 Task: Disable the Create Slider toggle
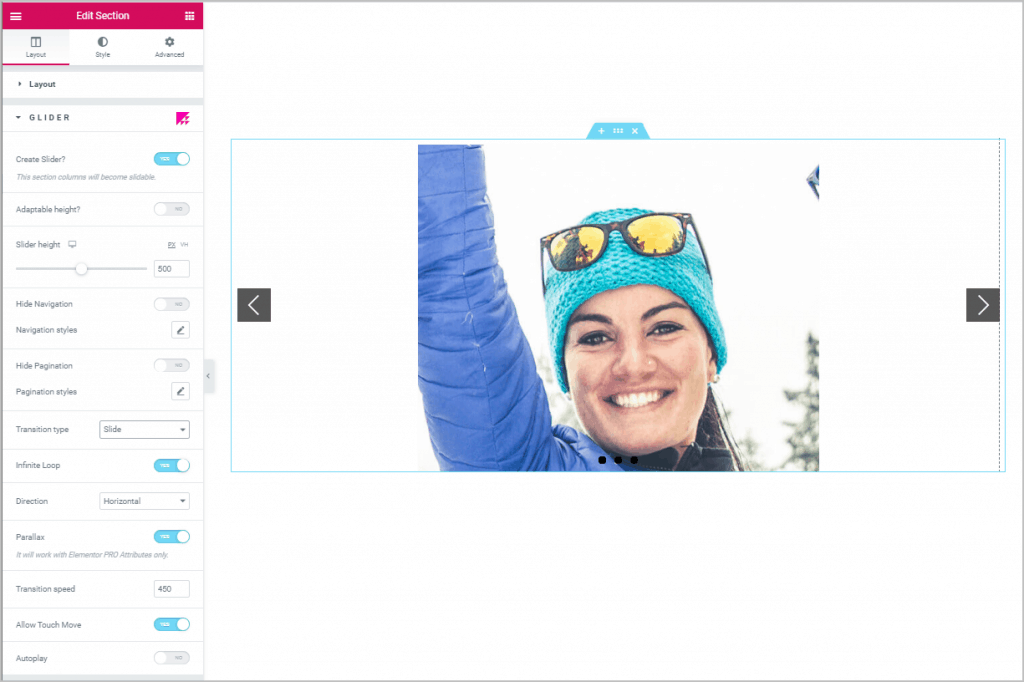(171, 159)
